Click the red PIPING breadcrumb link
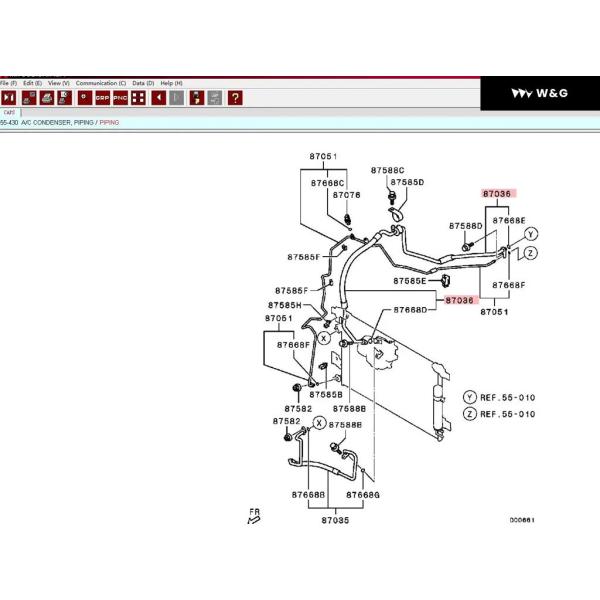The width and height of the screenshot is (600, 600). pos(109,122)
